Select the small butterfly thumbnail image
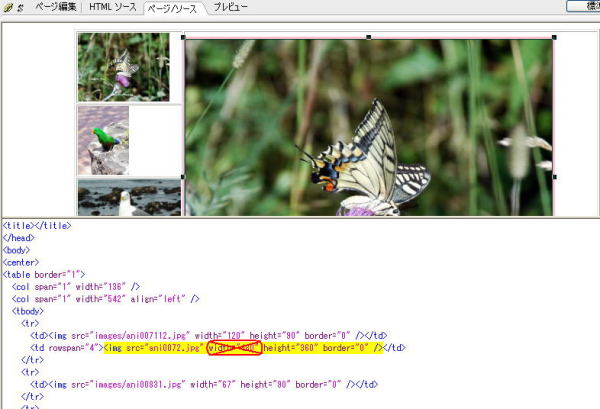Screen dimensions: 600x409 pyautogui.click(x=124, y=67)
